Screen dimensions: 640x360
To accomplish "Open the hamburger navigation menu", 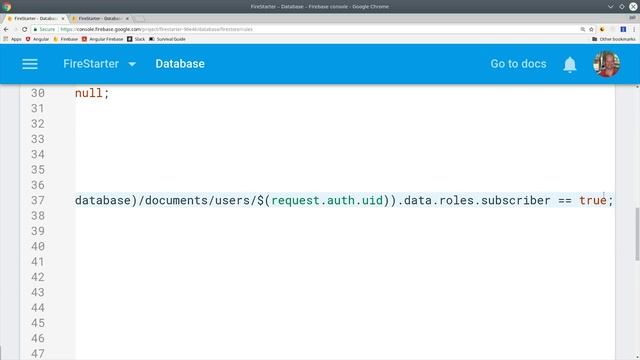I will pyautogui.click(x=30, y=64).
